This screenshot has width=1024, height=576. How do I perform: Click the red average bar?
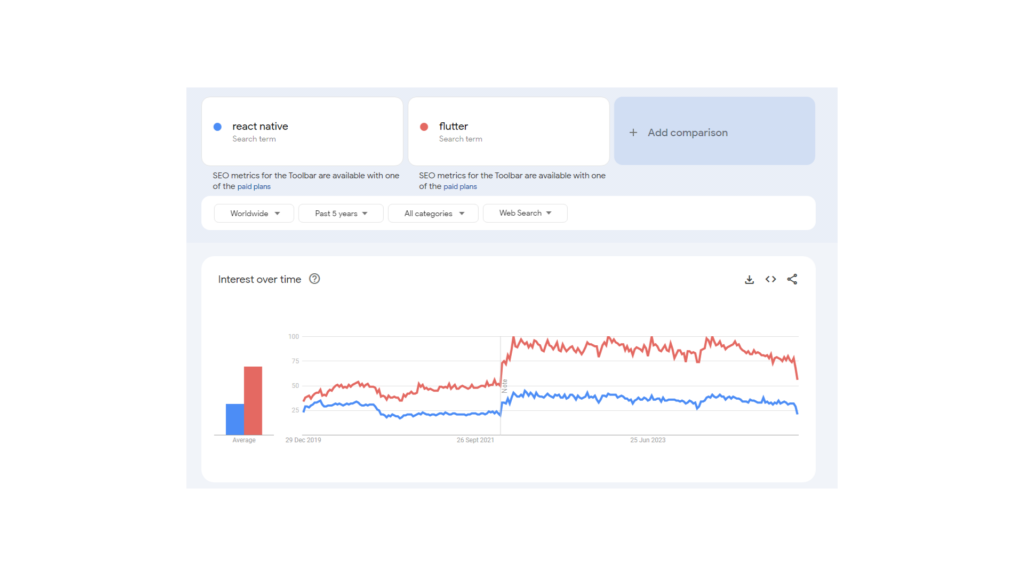tap(253, 400)
